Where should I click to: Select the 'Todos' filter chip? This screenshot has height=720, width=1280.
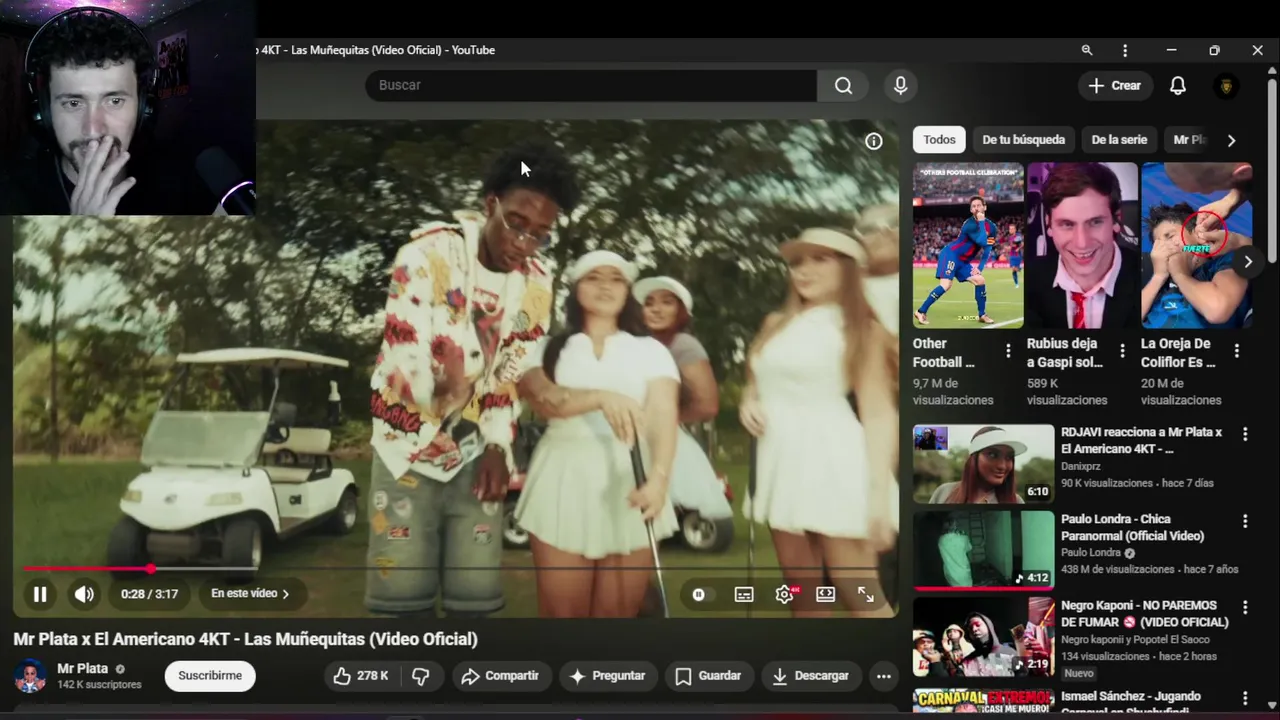pyautogui.click(x=939, y=140)
